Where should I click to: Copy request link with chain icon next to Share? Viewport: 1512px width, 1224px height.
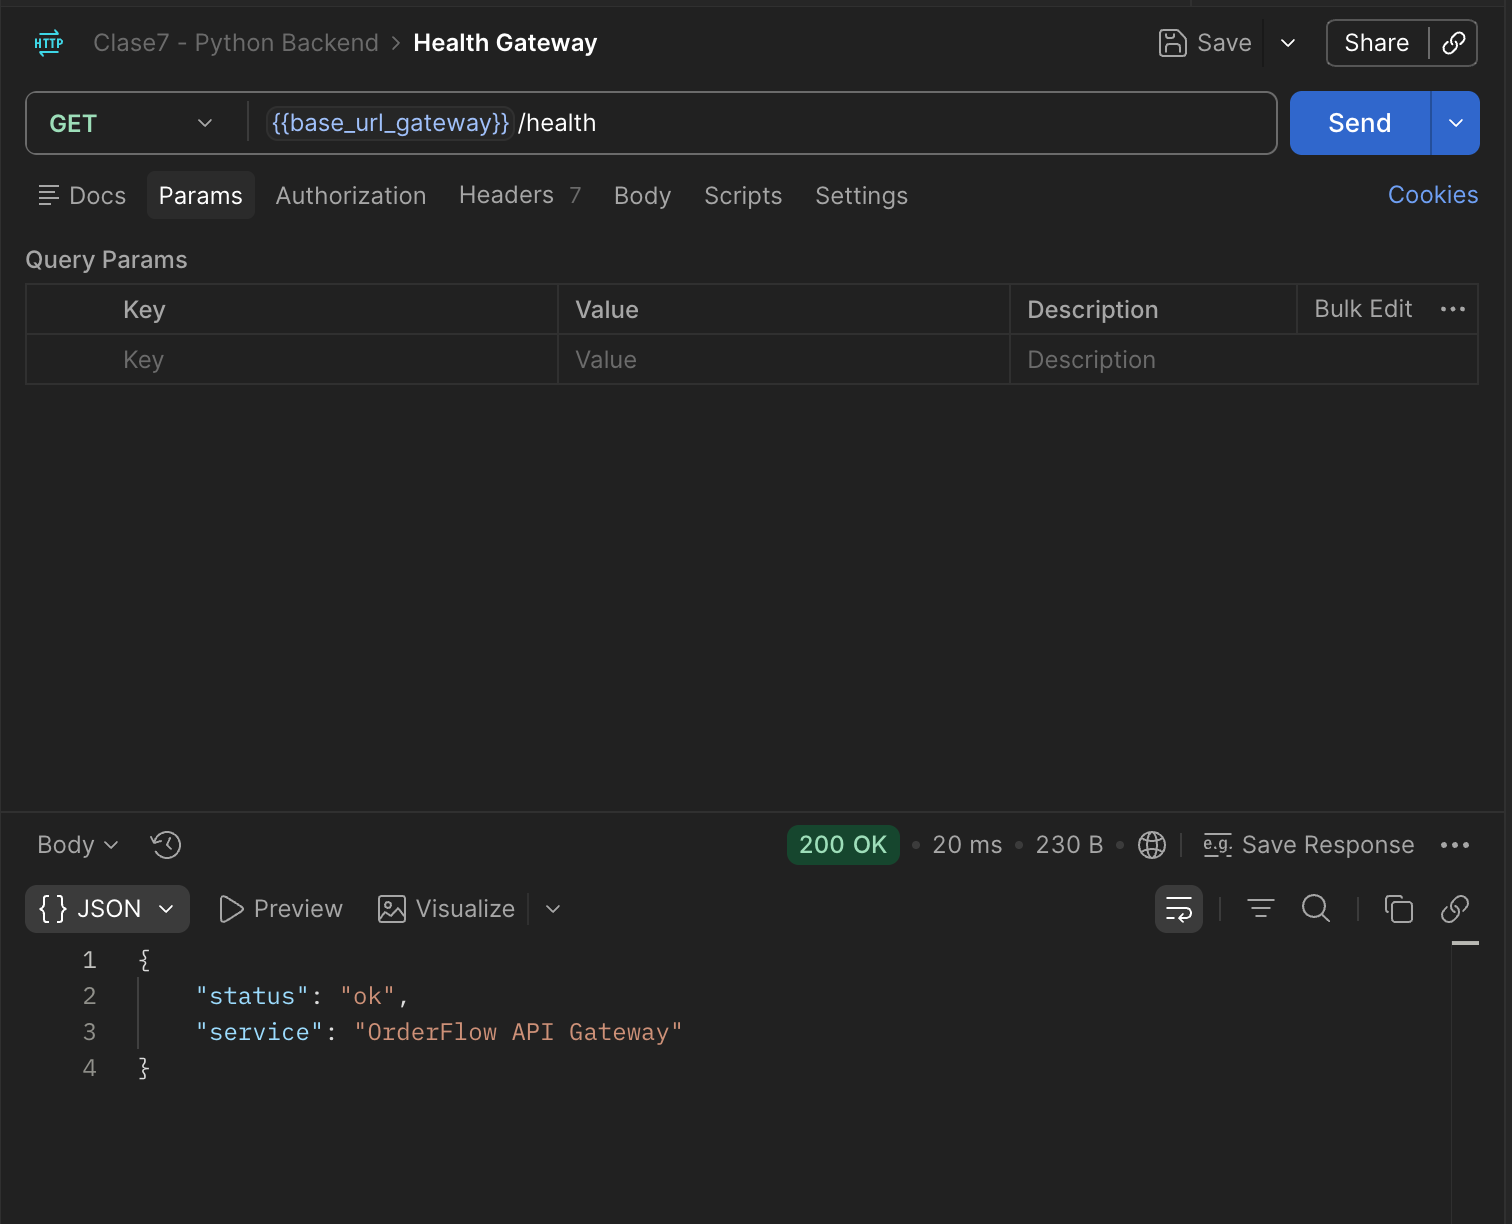tap(1454, 43)
